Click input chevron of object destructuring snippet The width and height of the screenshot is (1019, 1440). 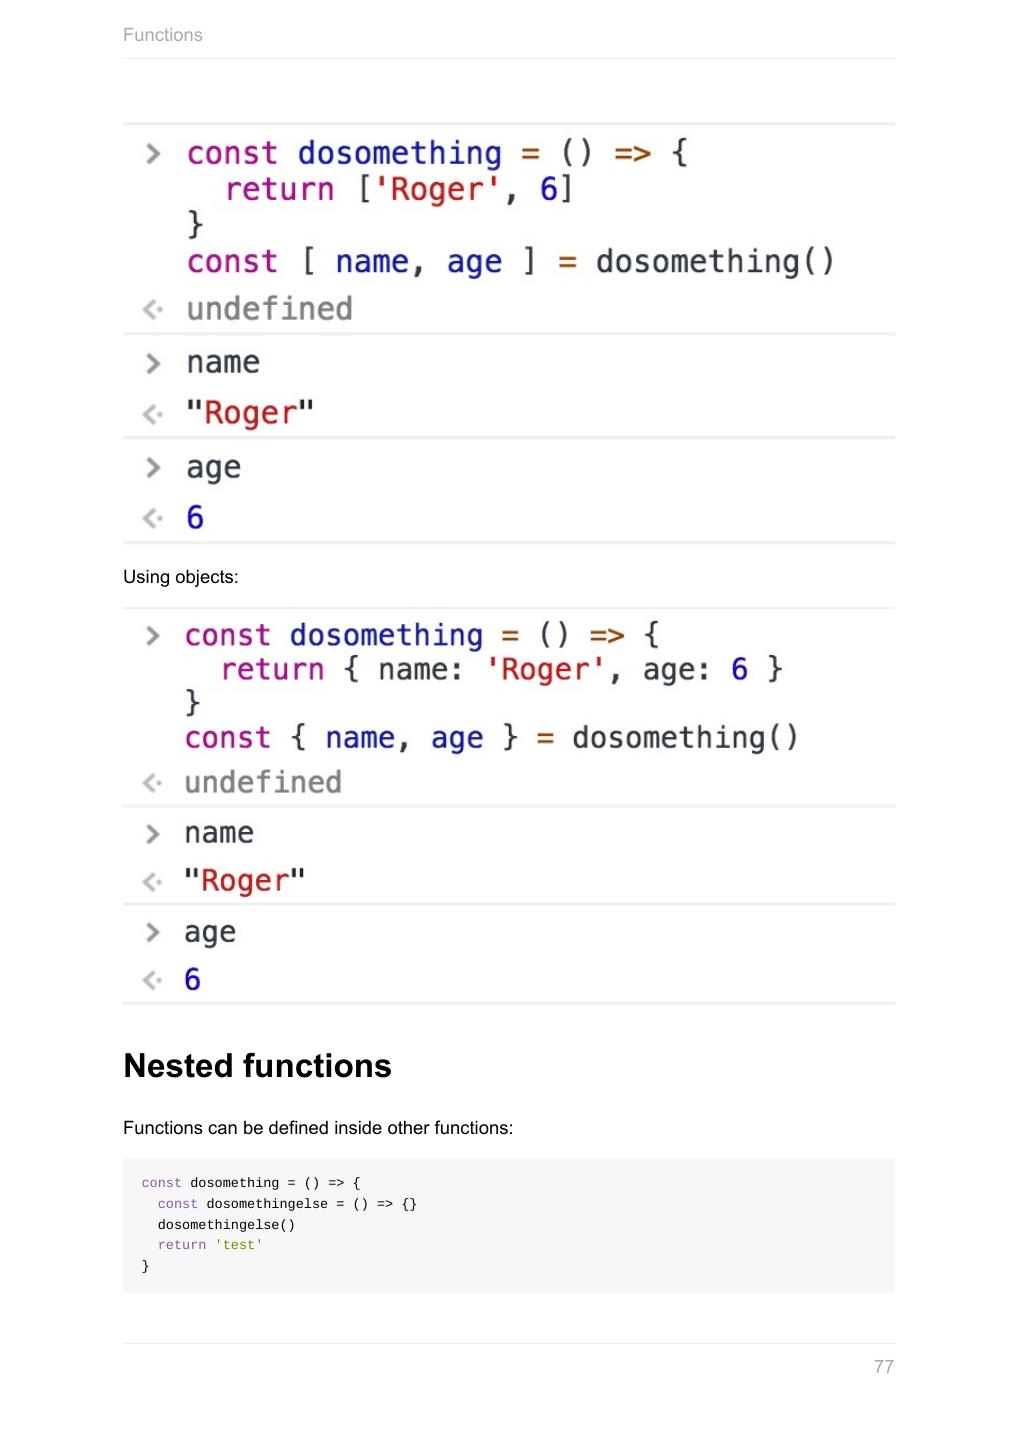[153, 636]
